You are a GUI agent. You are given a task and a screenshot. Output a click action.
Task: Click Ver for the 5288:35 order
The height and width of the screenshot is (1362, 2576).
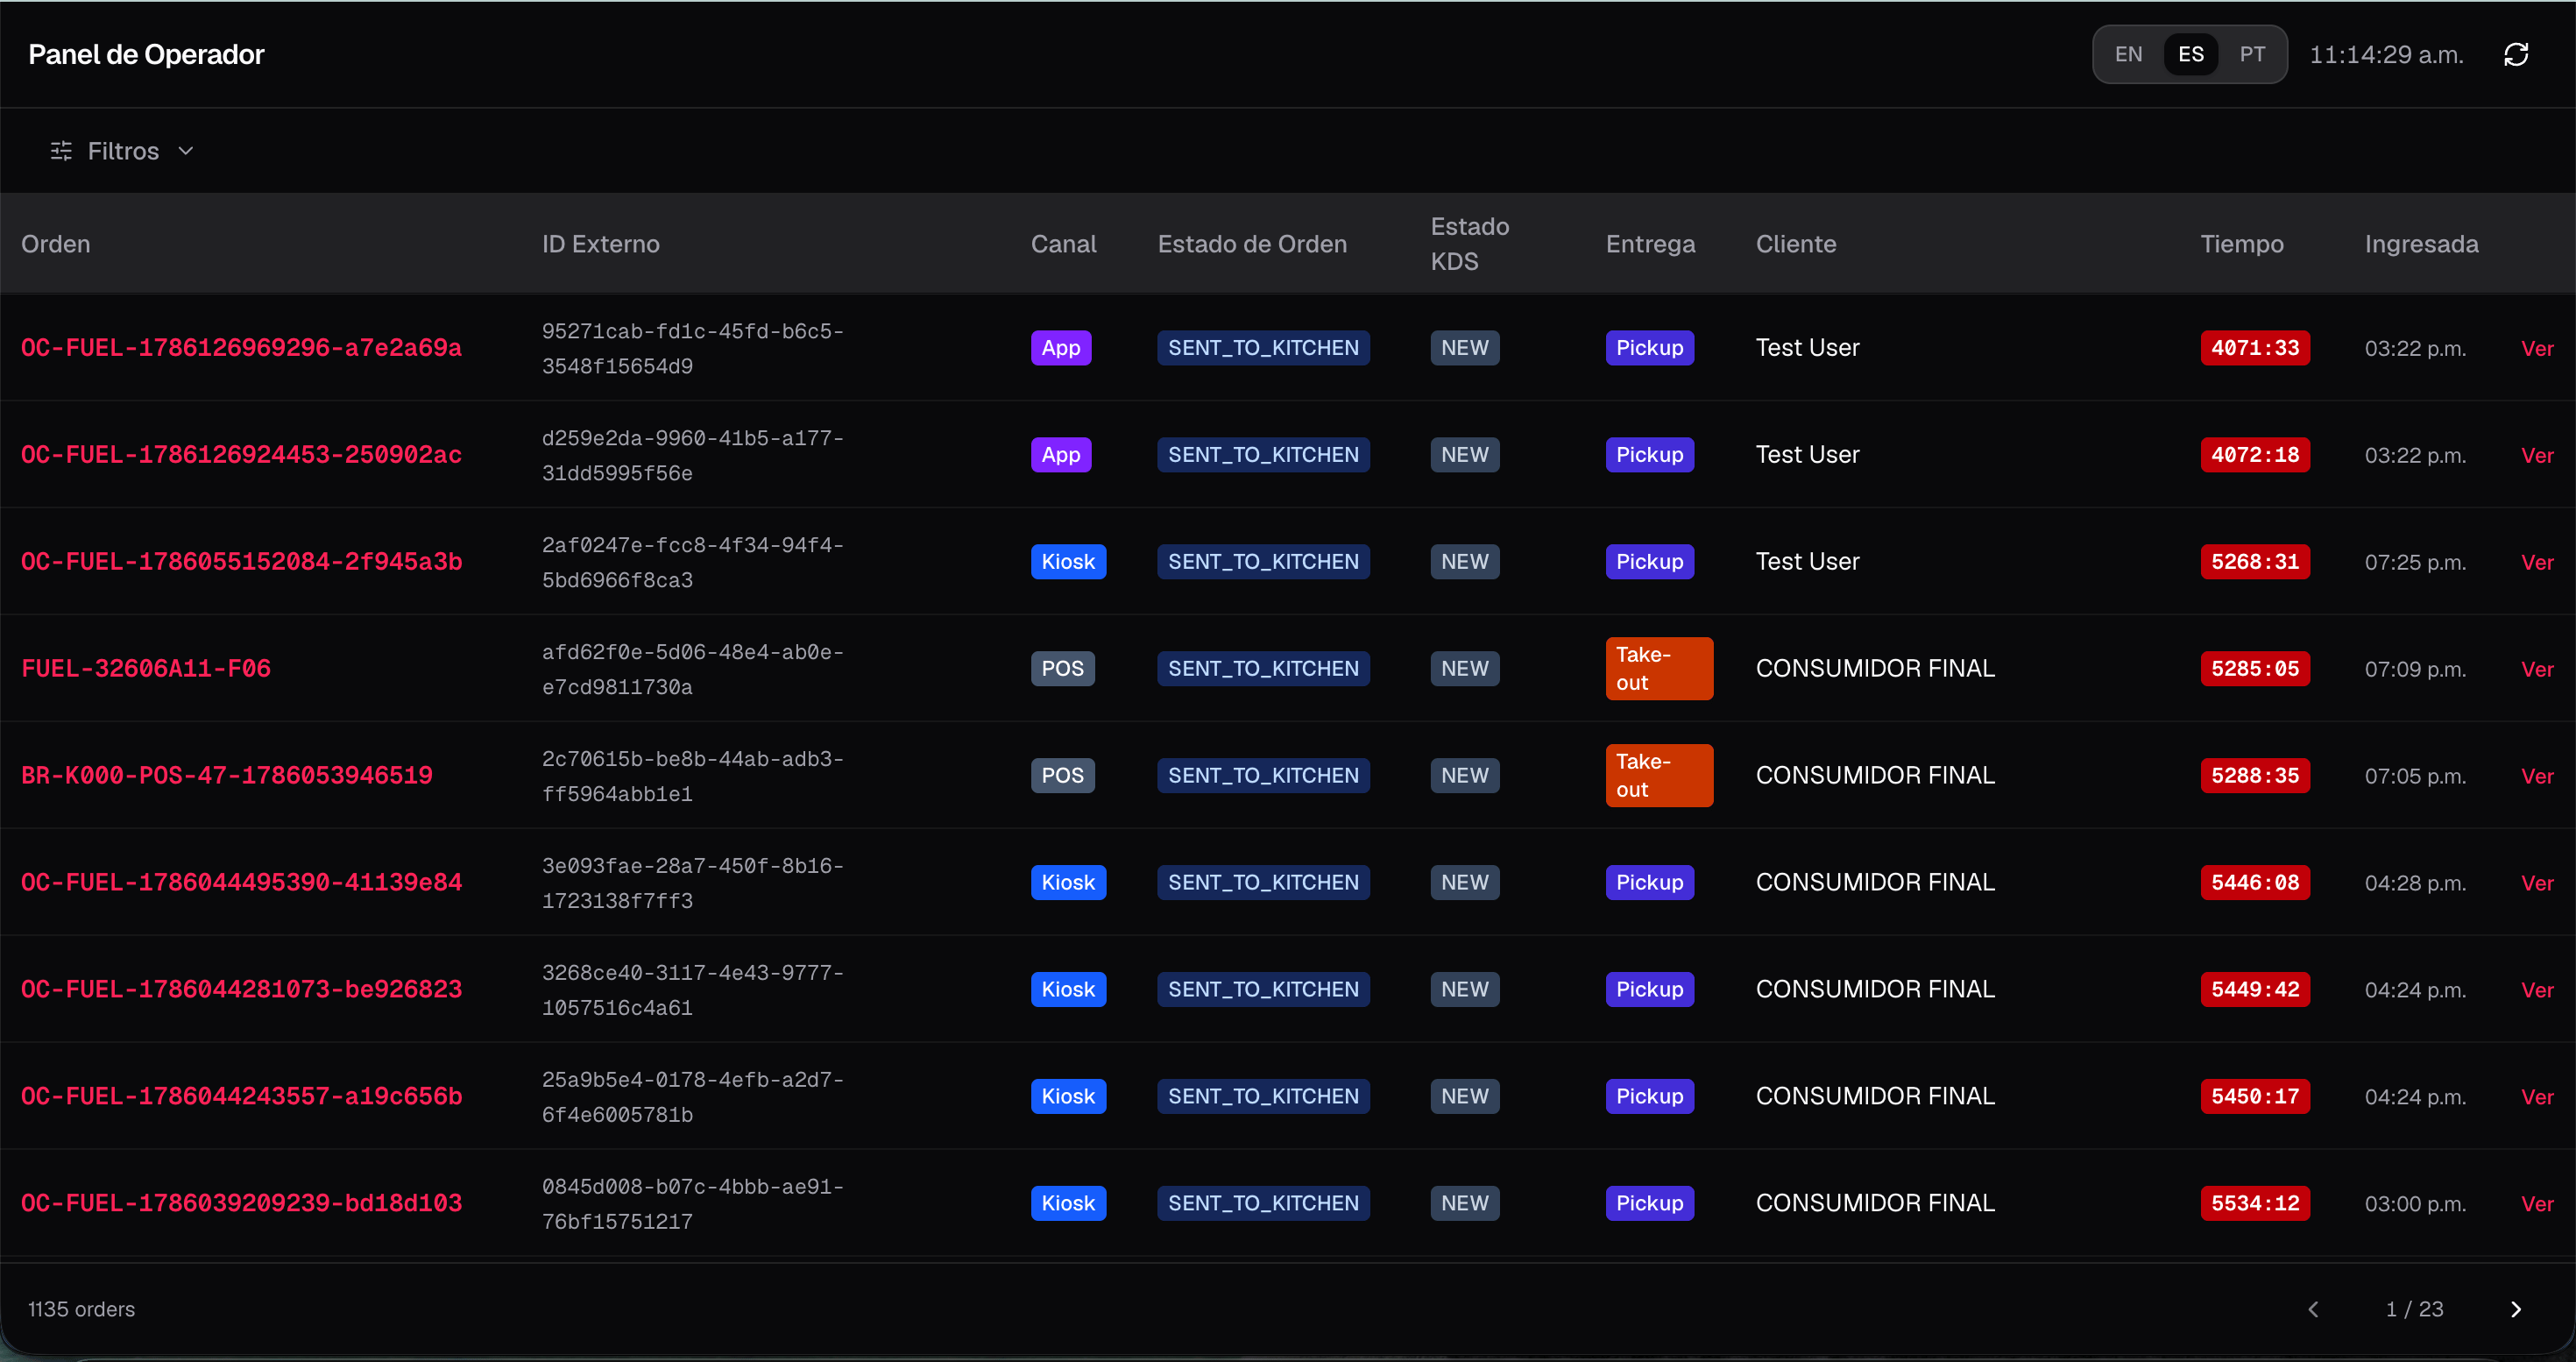point(2537,777)
